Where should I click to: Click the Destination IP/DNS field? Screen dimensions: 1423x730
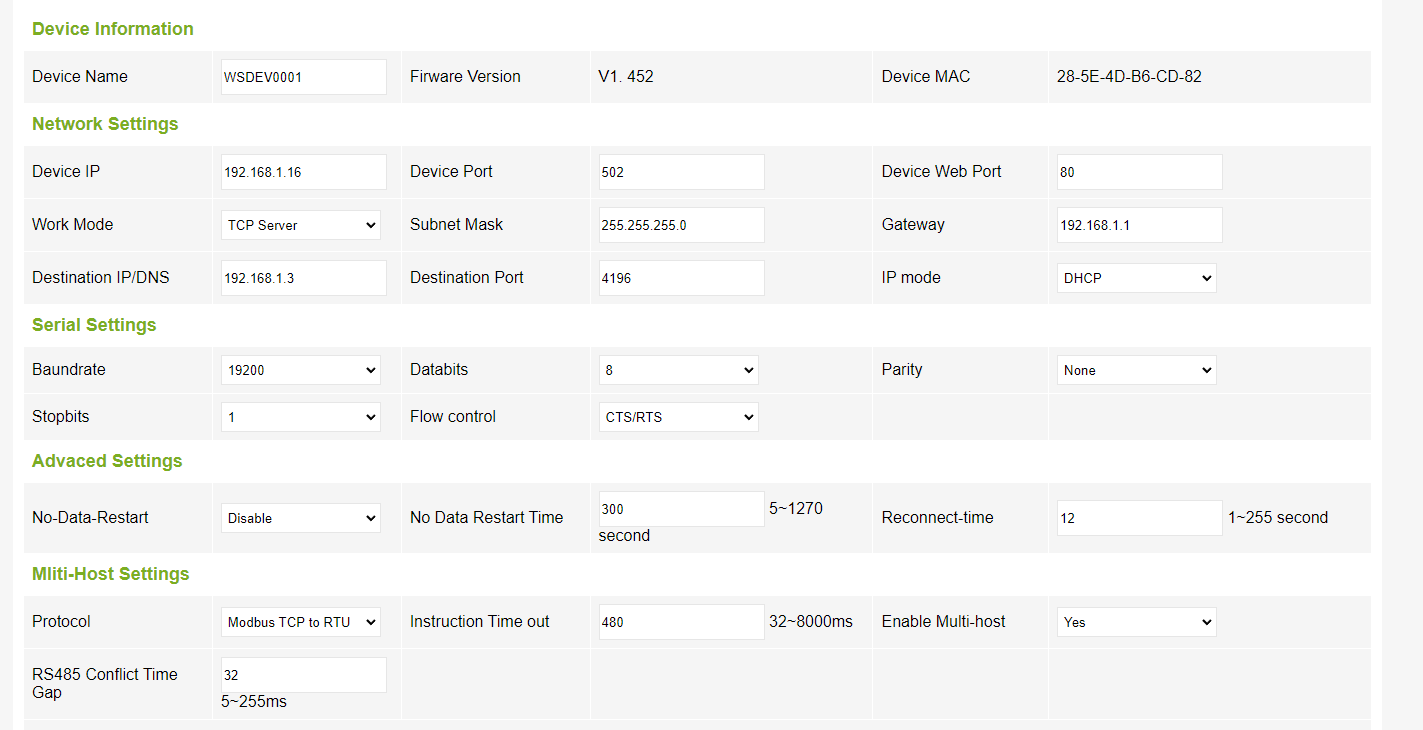(x=303, y=278)
